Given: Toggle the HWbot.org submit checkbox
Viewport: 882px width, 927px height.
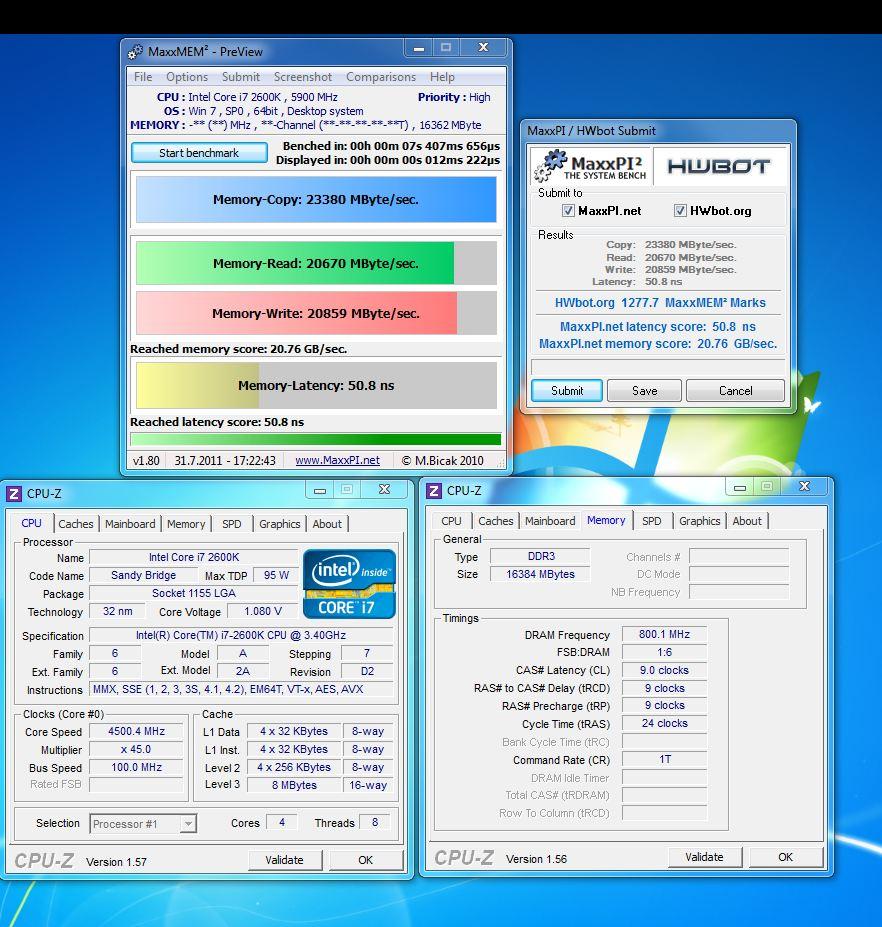Looking at the screenshot, I should click(680, 210).
